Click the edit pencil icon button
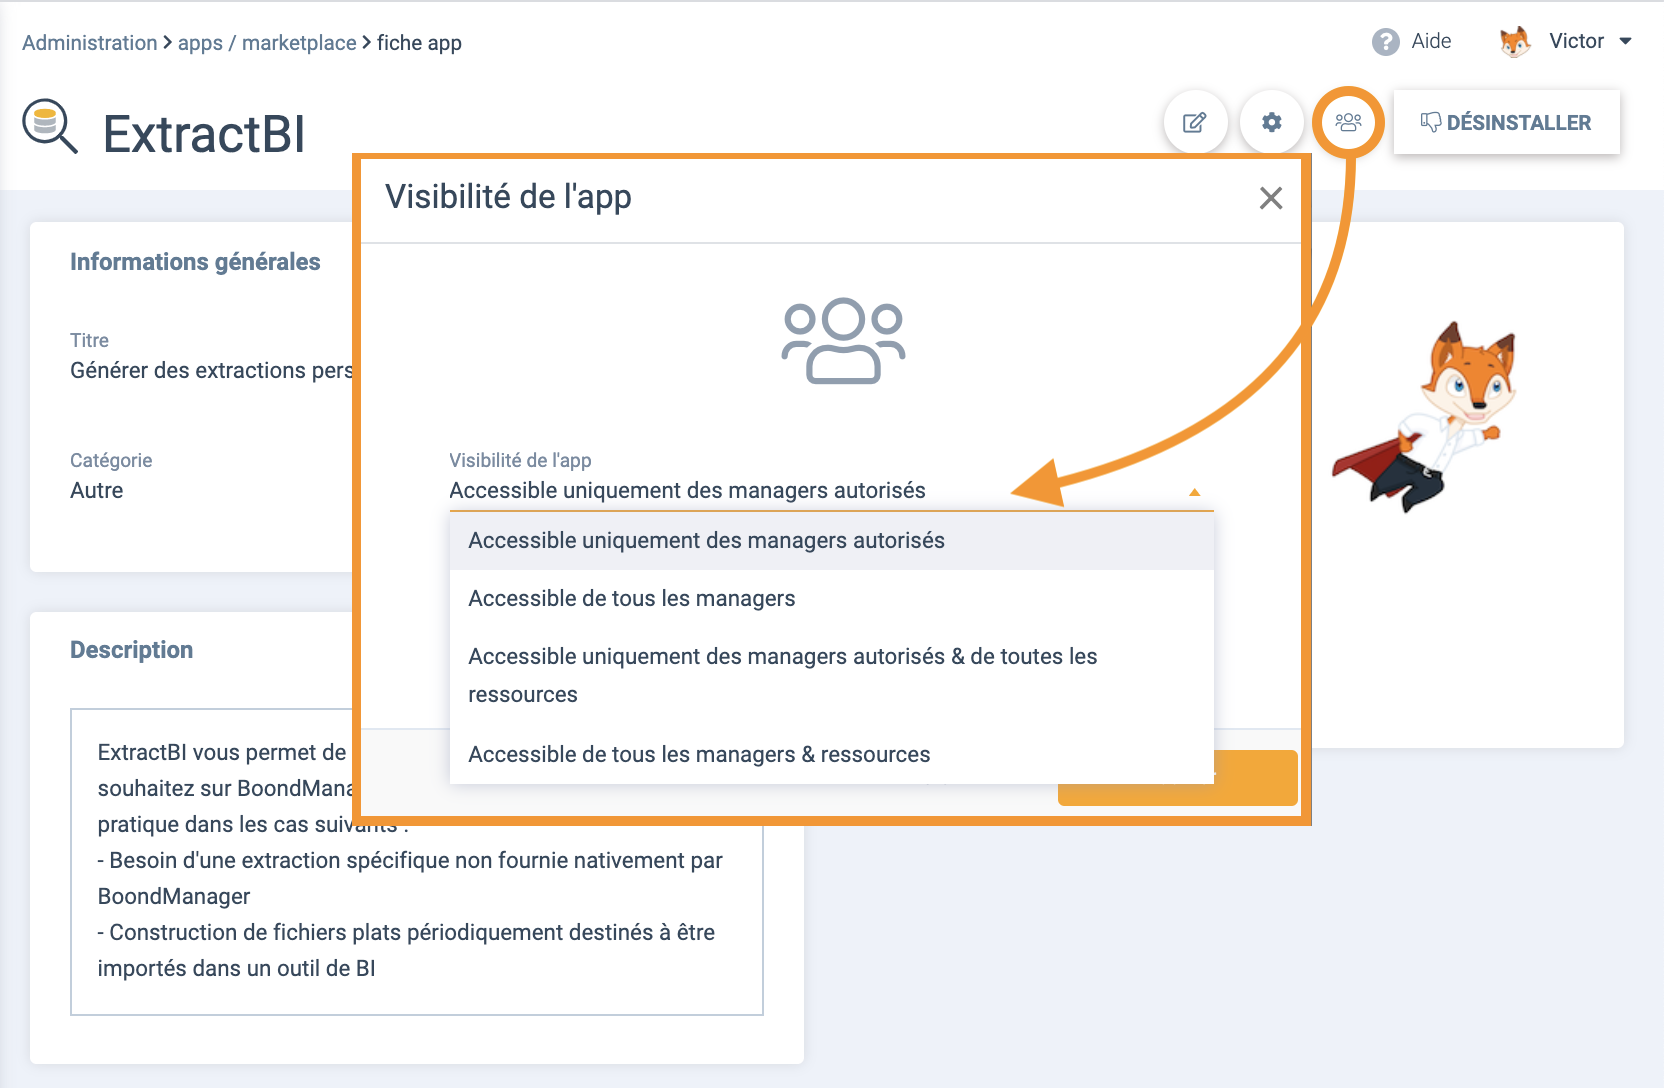The height and width of the screenshot is (1088, 1664). click(1195, 123)
